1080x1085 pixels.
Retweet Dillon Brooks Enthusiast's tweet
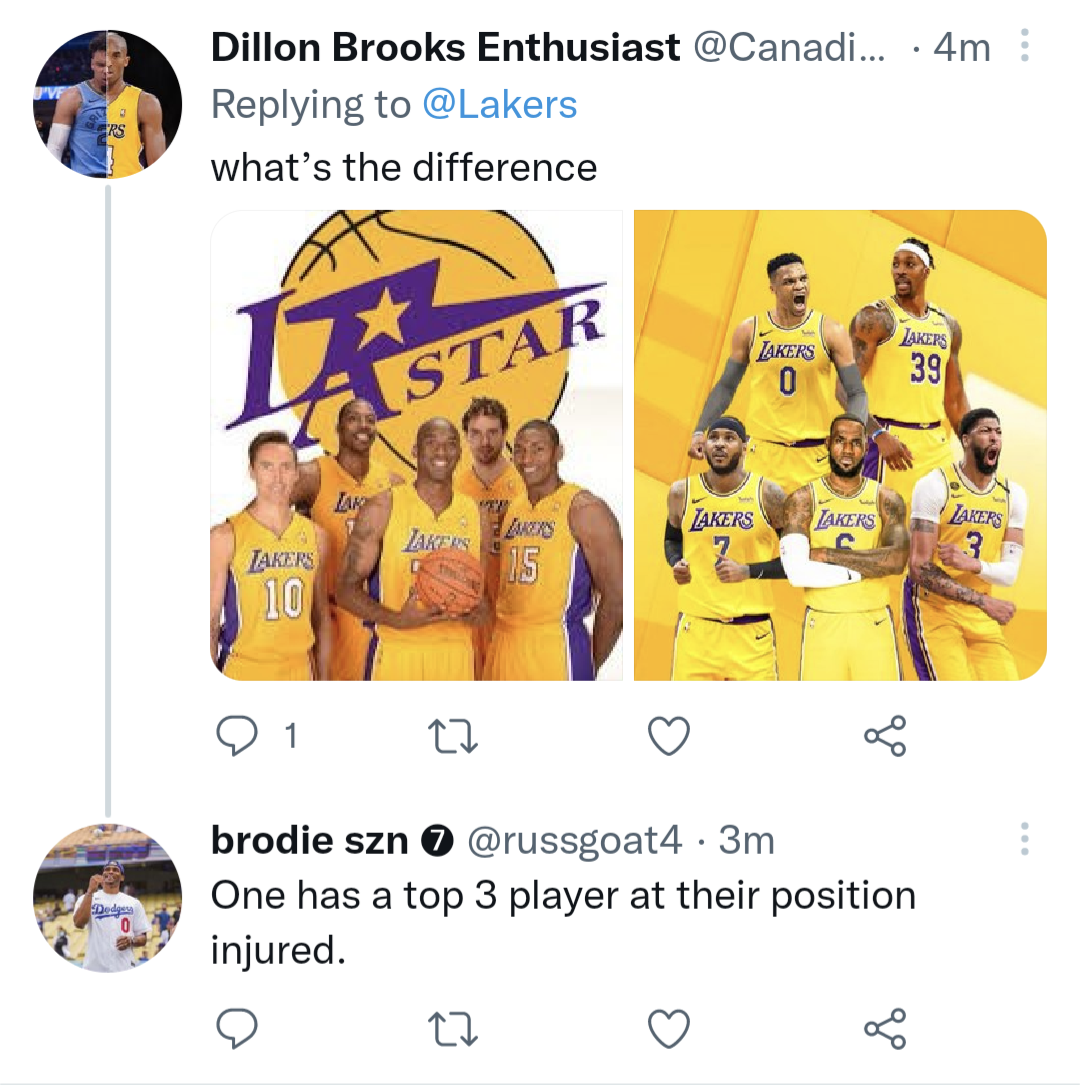(453, 736)
